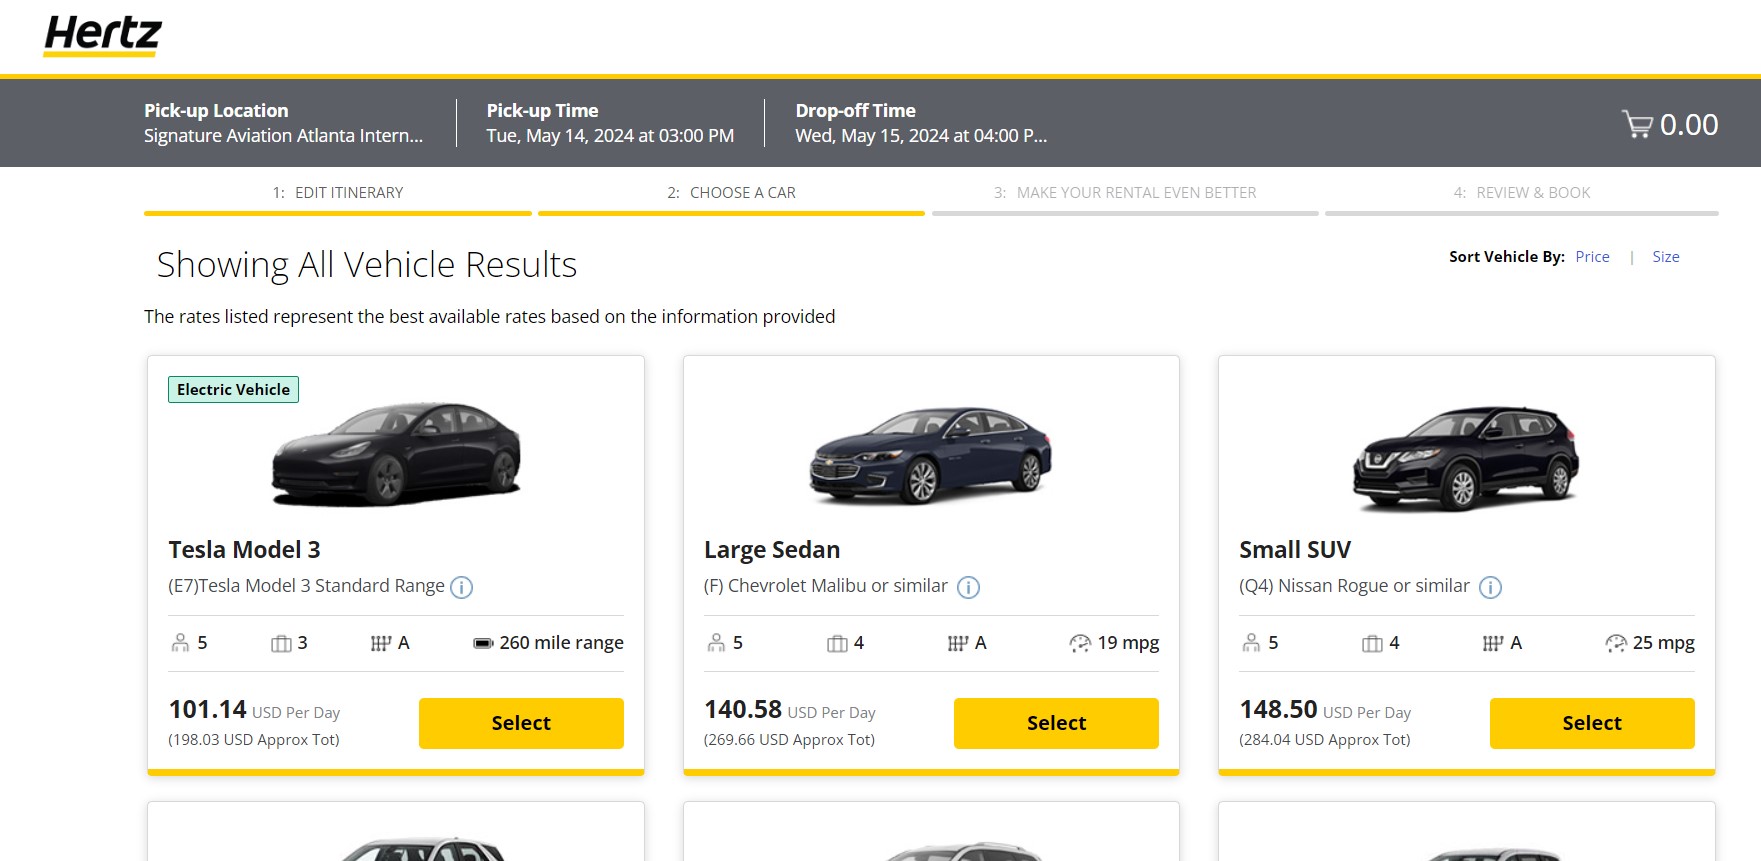Click the Hertz logo
Screen dimensions: 1761x861
(x=102, y=35)
